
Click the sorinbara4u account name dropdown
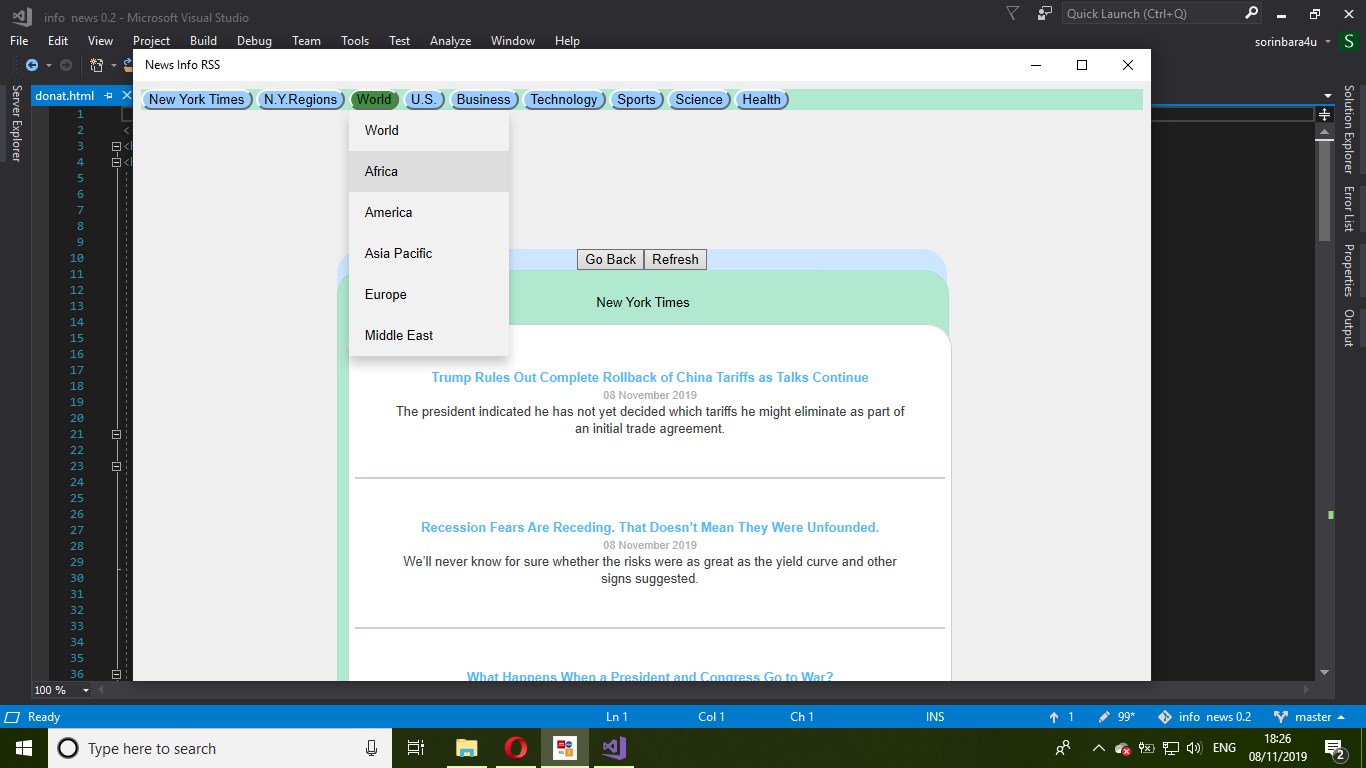click(1293, 42)
